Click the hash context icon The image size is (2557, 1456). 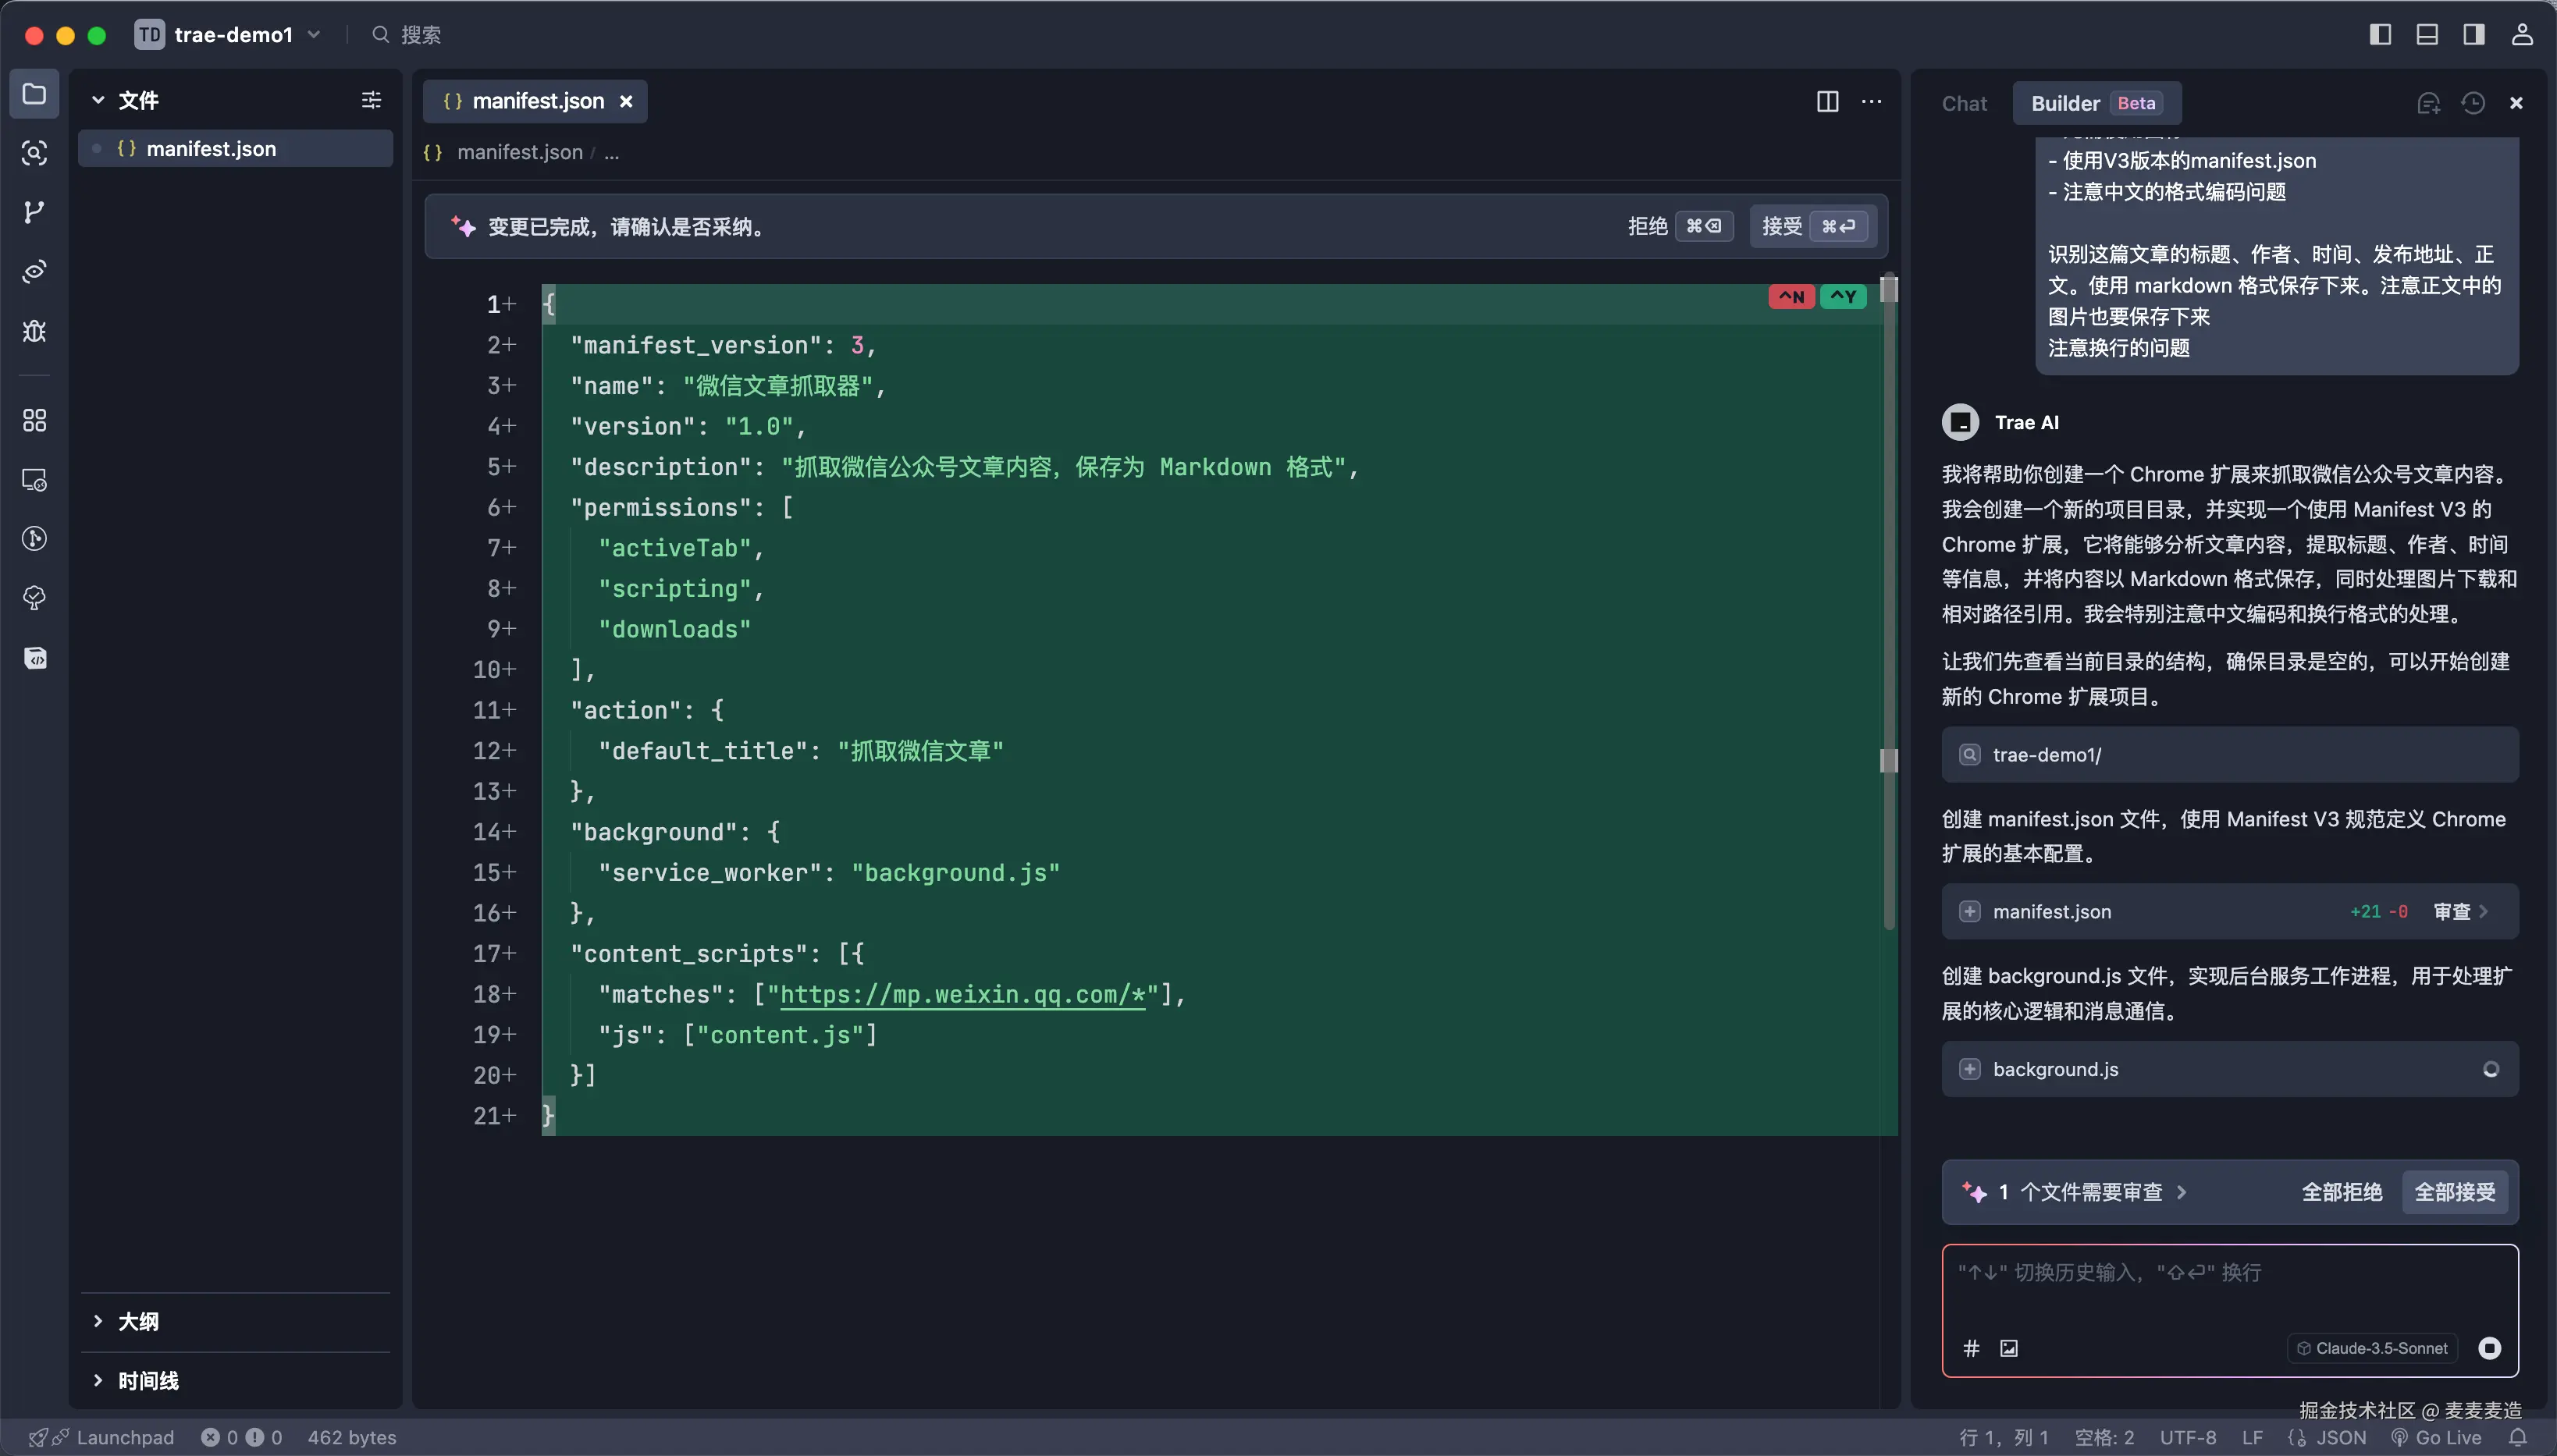pos(1971,1348)
